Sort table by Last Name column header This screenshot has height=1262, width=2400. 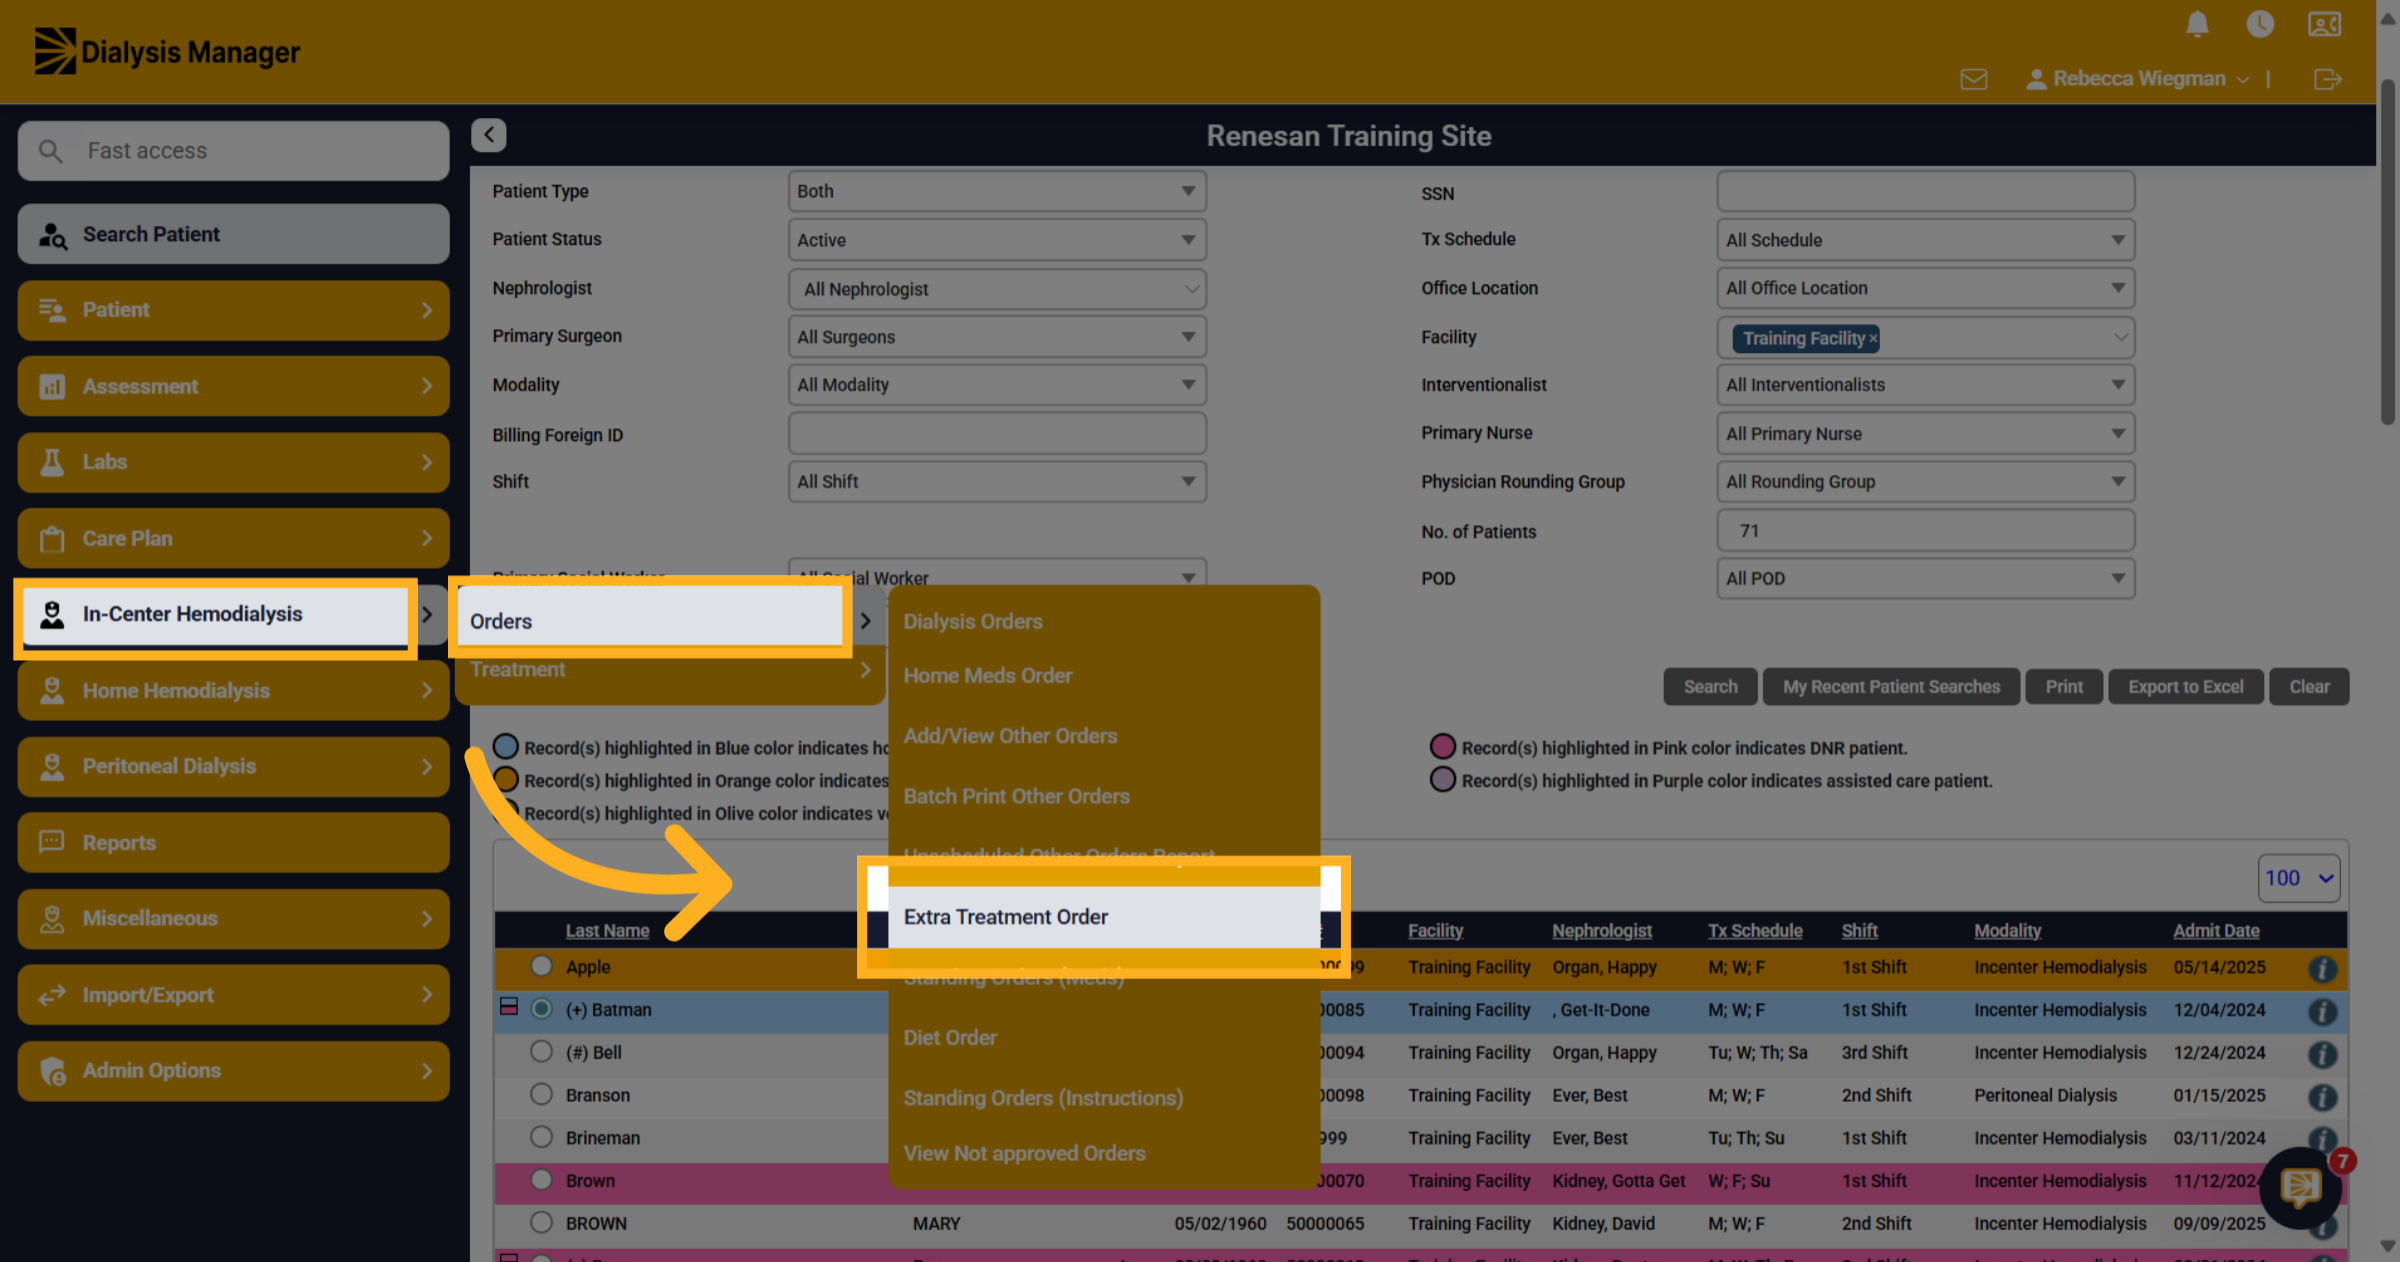click(607, 931)
